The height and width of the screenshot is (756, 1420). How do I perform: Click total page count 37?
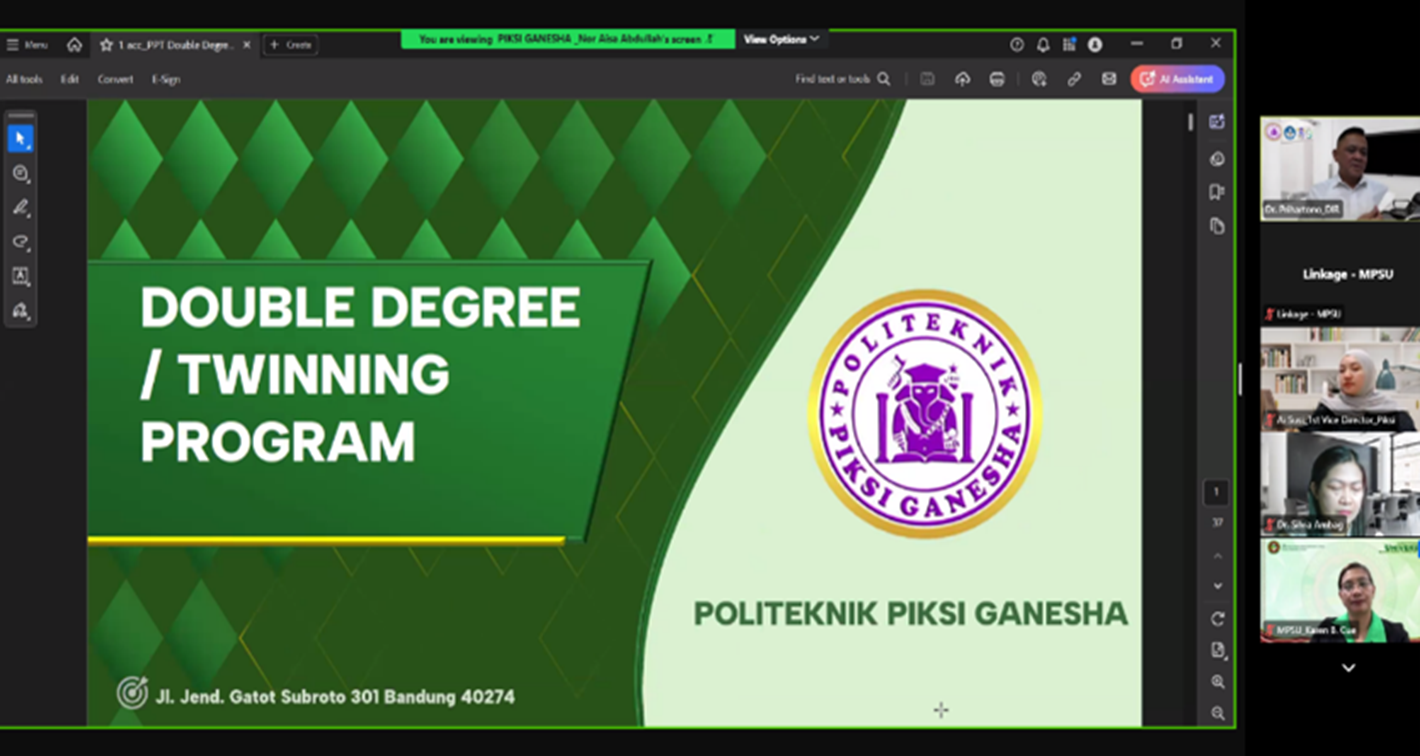point(1217,523)
